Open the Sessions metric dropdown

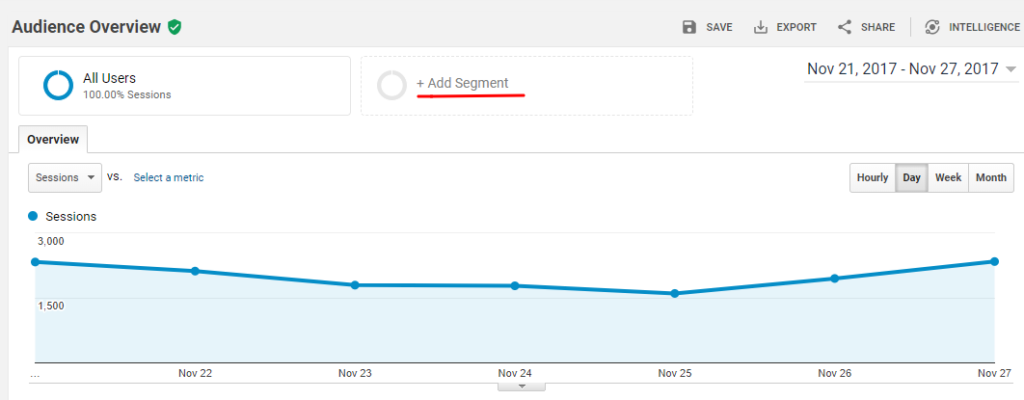tap(65, 178)
